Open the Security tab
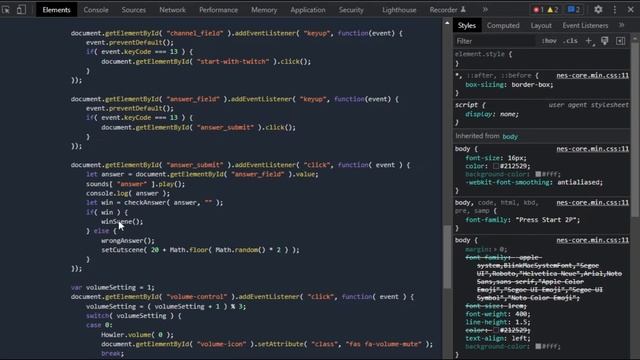 click(351, 10)
